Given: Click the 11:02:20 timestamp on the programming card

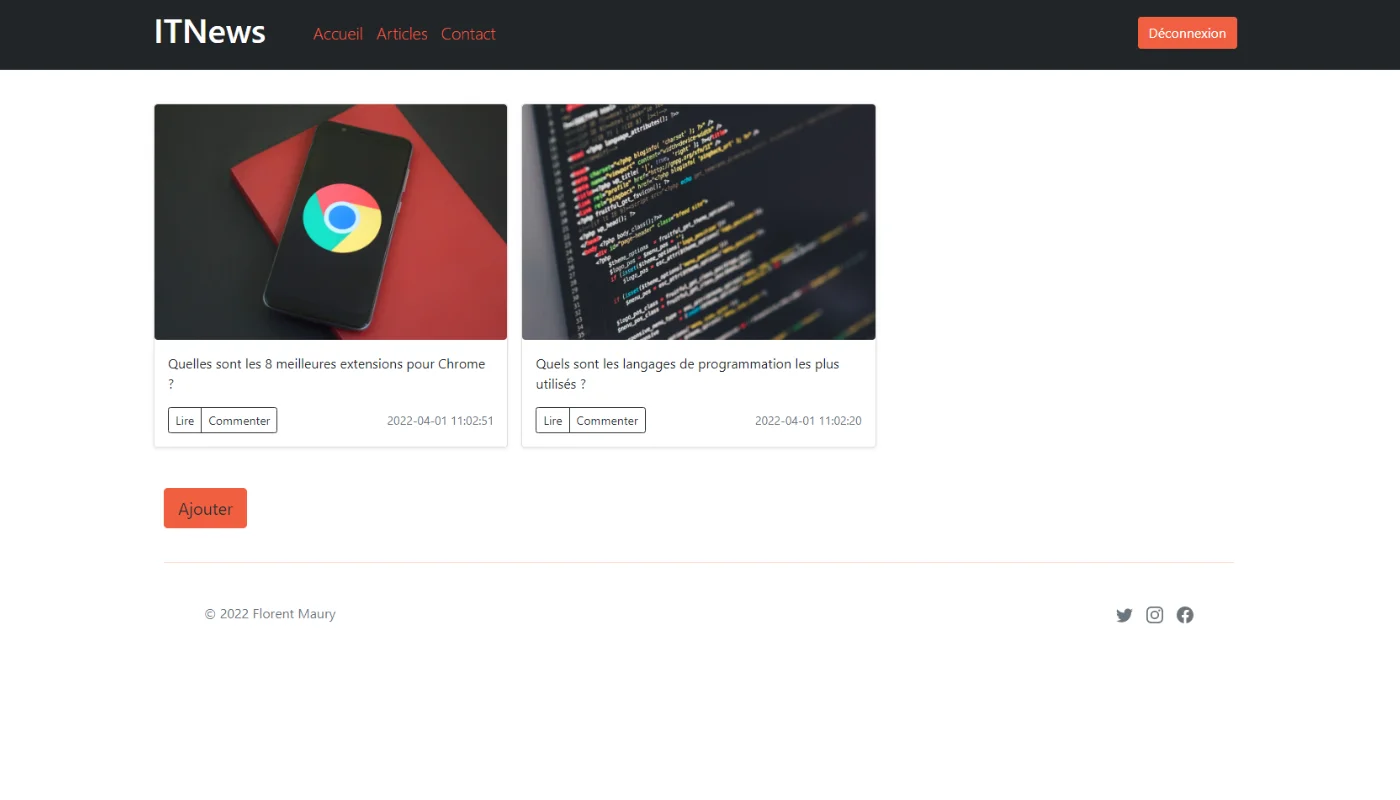Looking at the screenshot, I should pyautogui.click(x=808, y=421).
